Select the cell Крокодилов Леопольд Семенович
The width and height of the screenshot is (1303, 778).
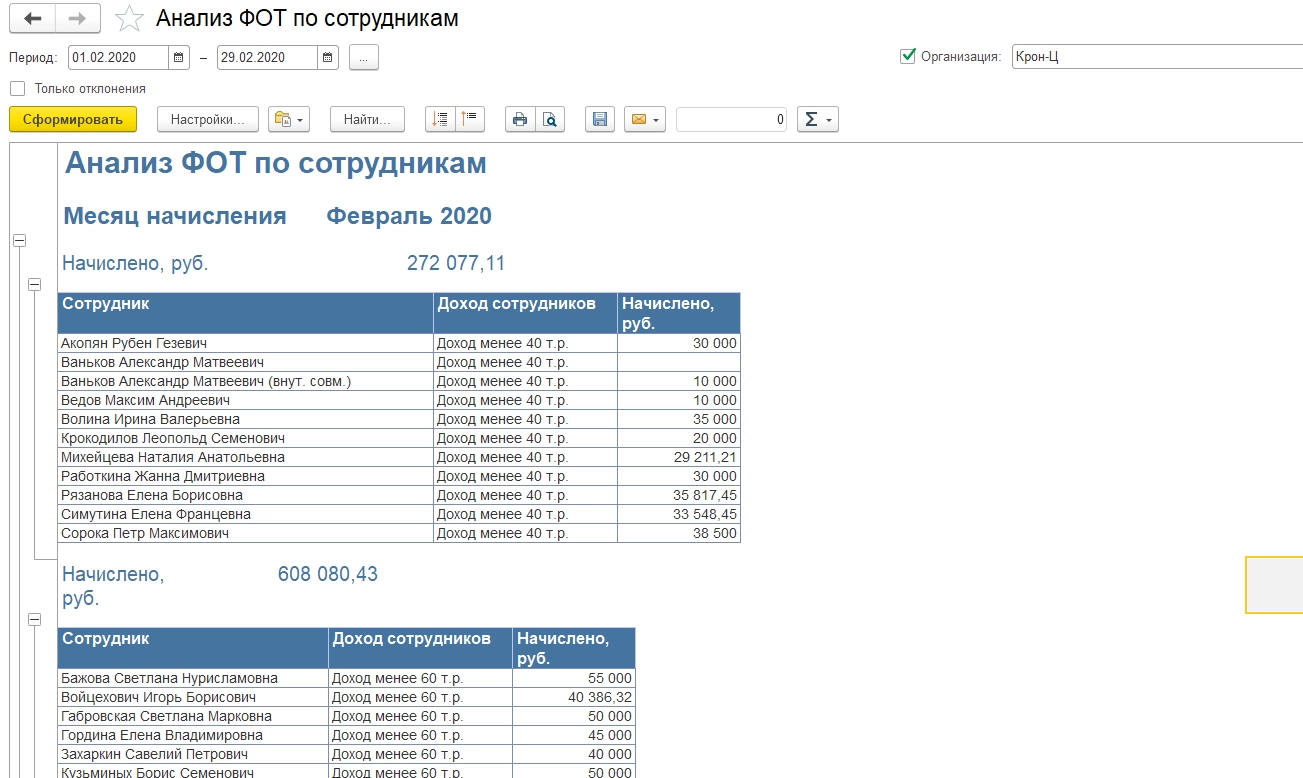[x=246, y=438]
